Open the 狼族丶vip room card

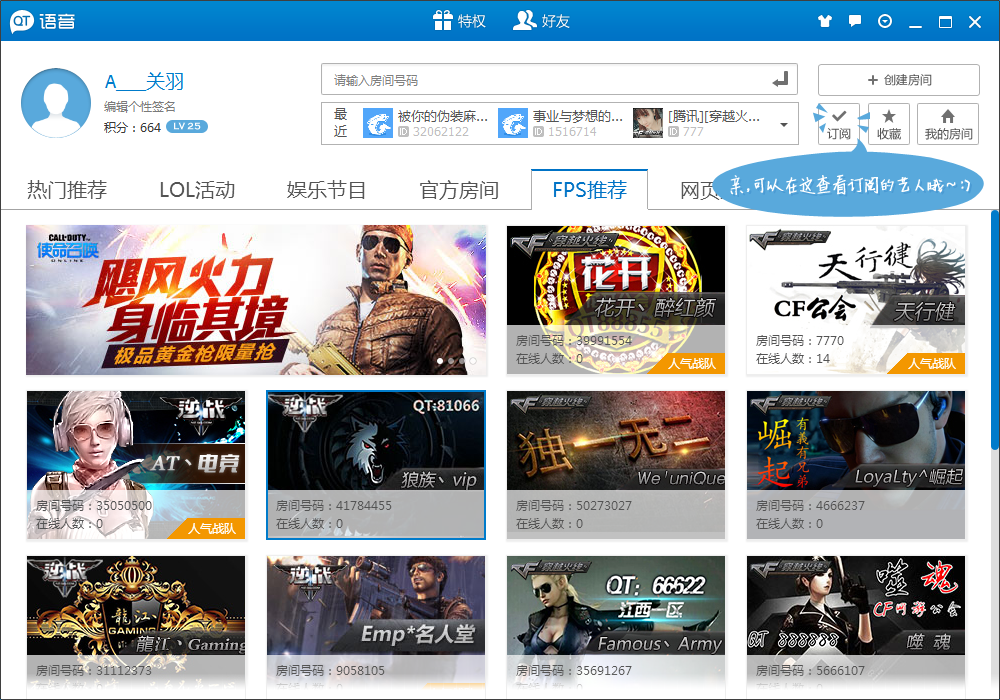pos(376,465)
